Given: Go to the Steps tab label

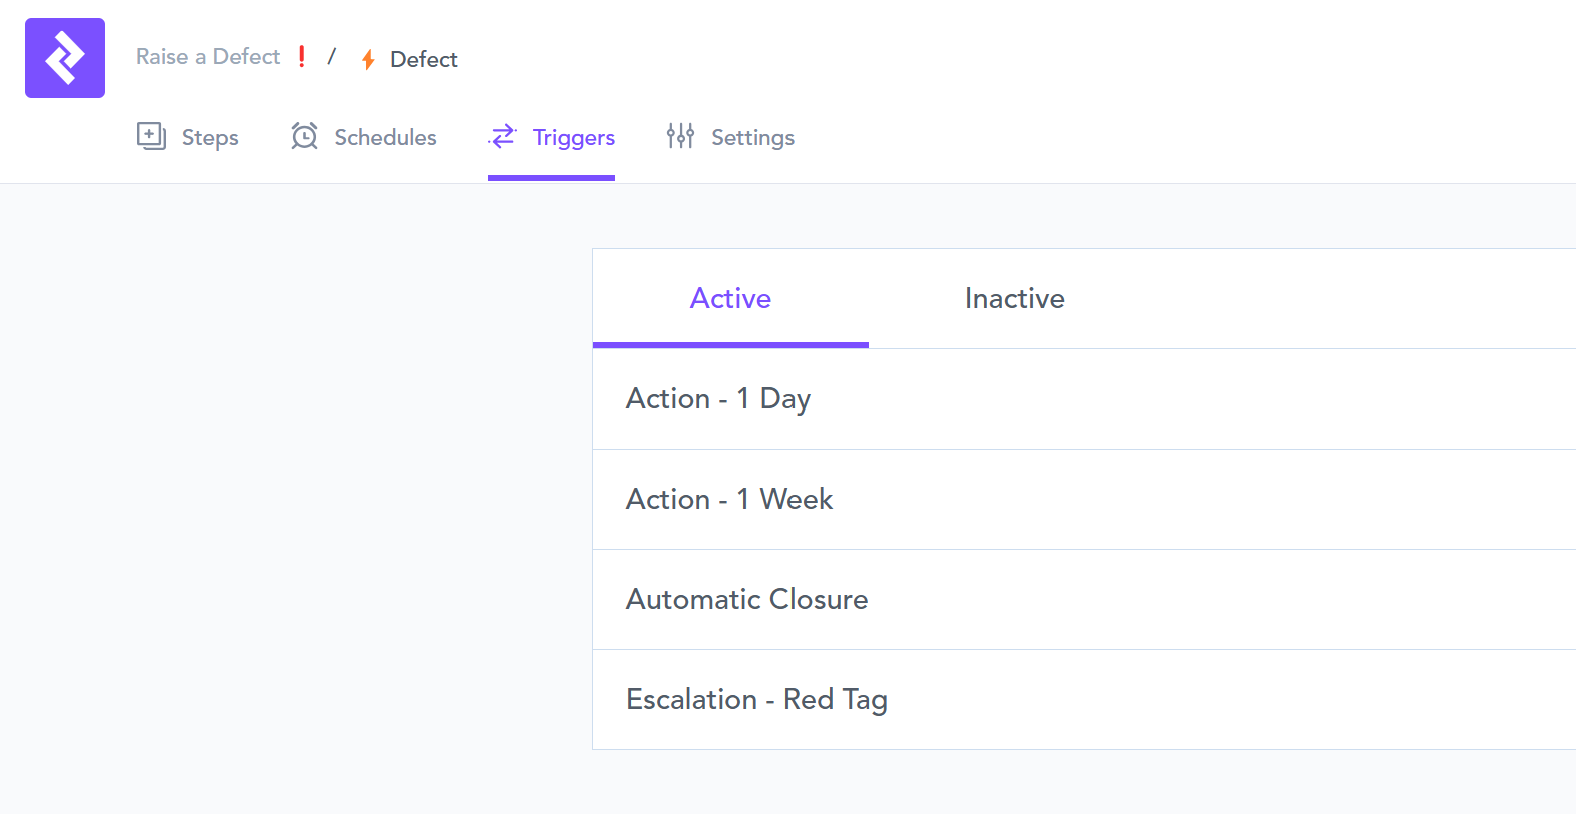Looking at the screenshot, I should [x=210, y=138].
